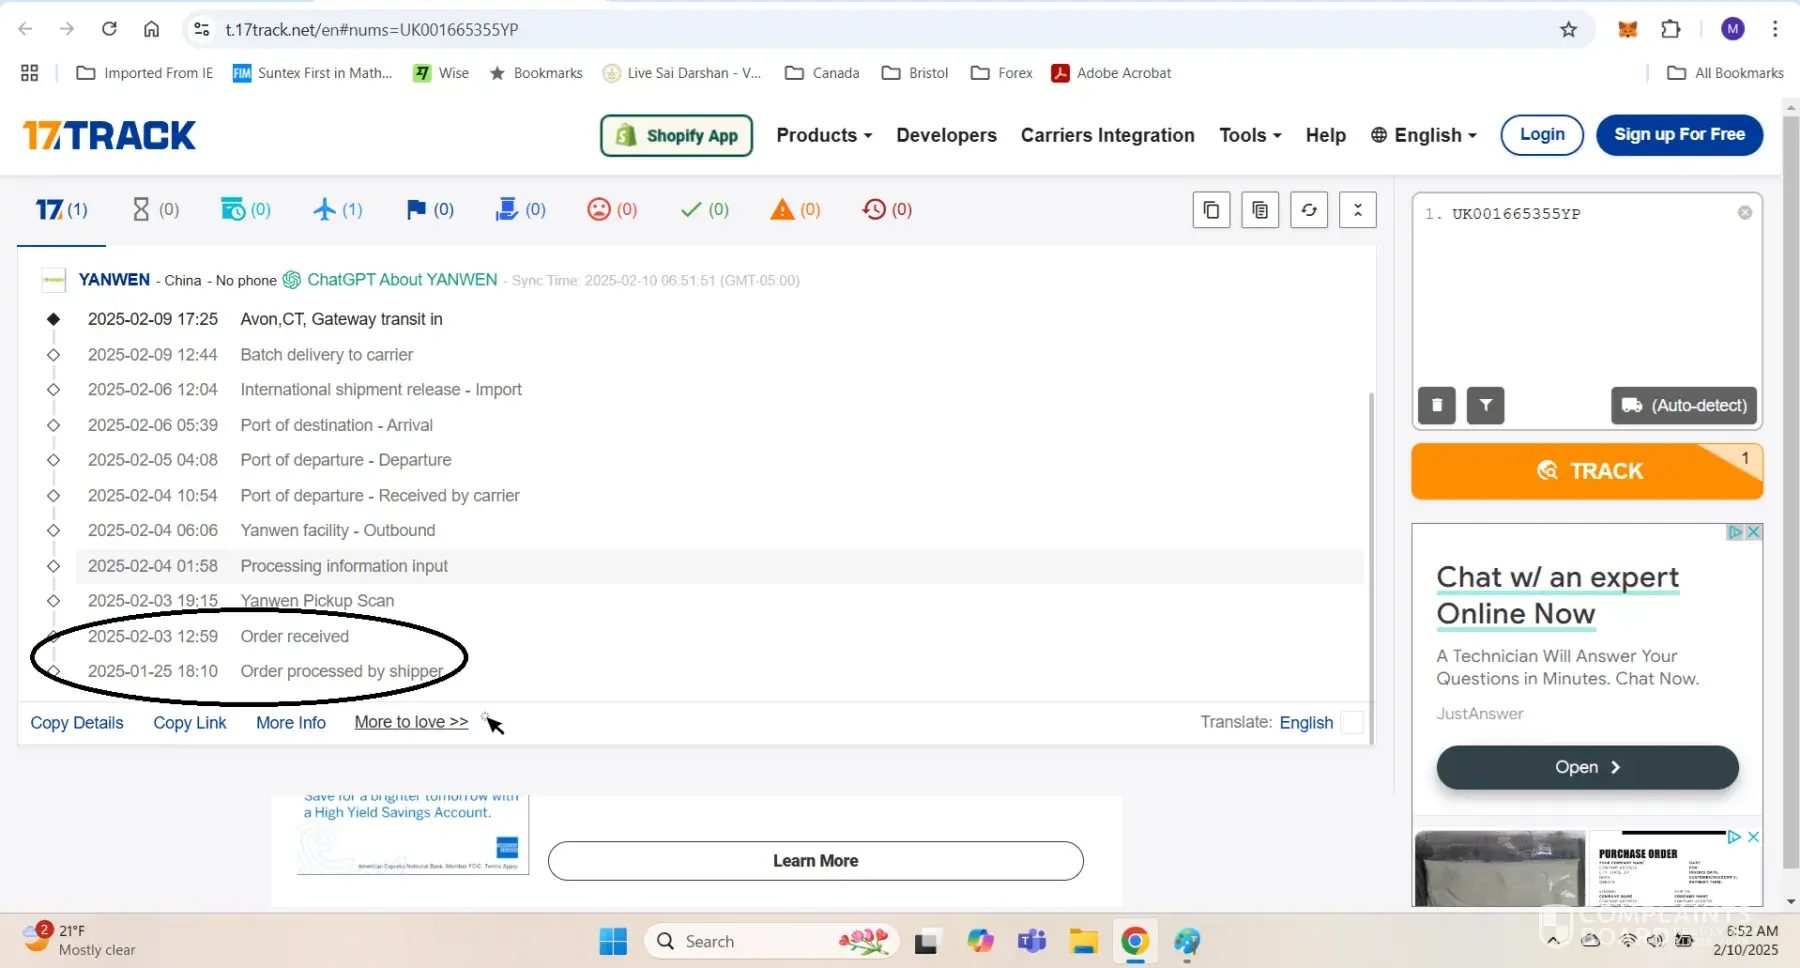Filter by hourglass not-found status
This screenshot has width=1800, height=968.
(155, 210)
